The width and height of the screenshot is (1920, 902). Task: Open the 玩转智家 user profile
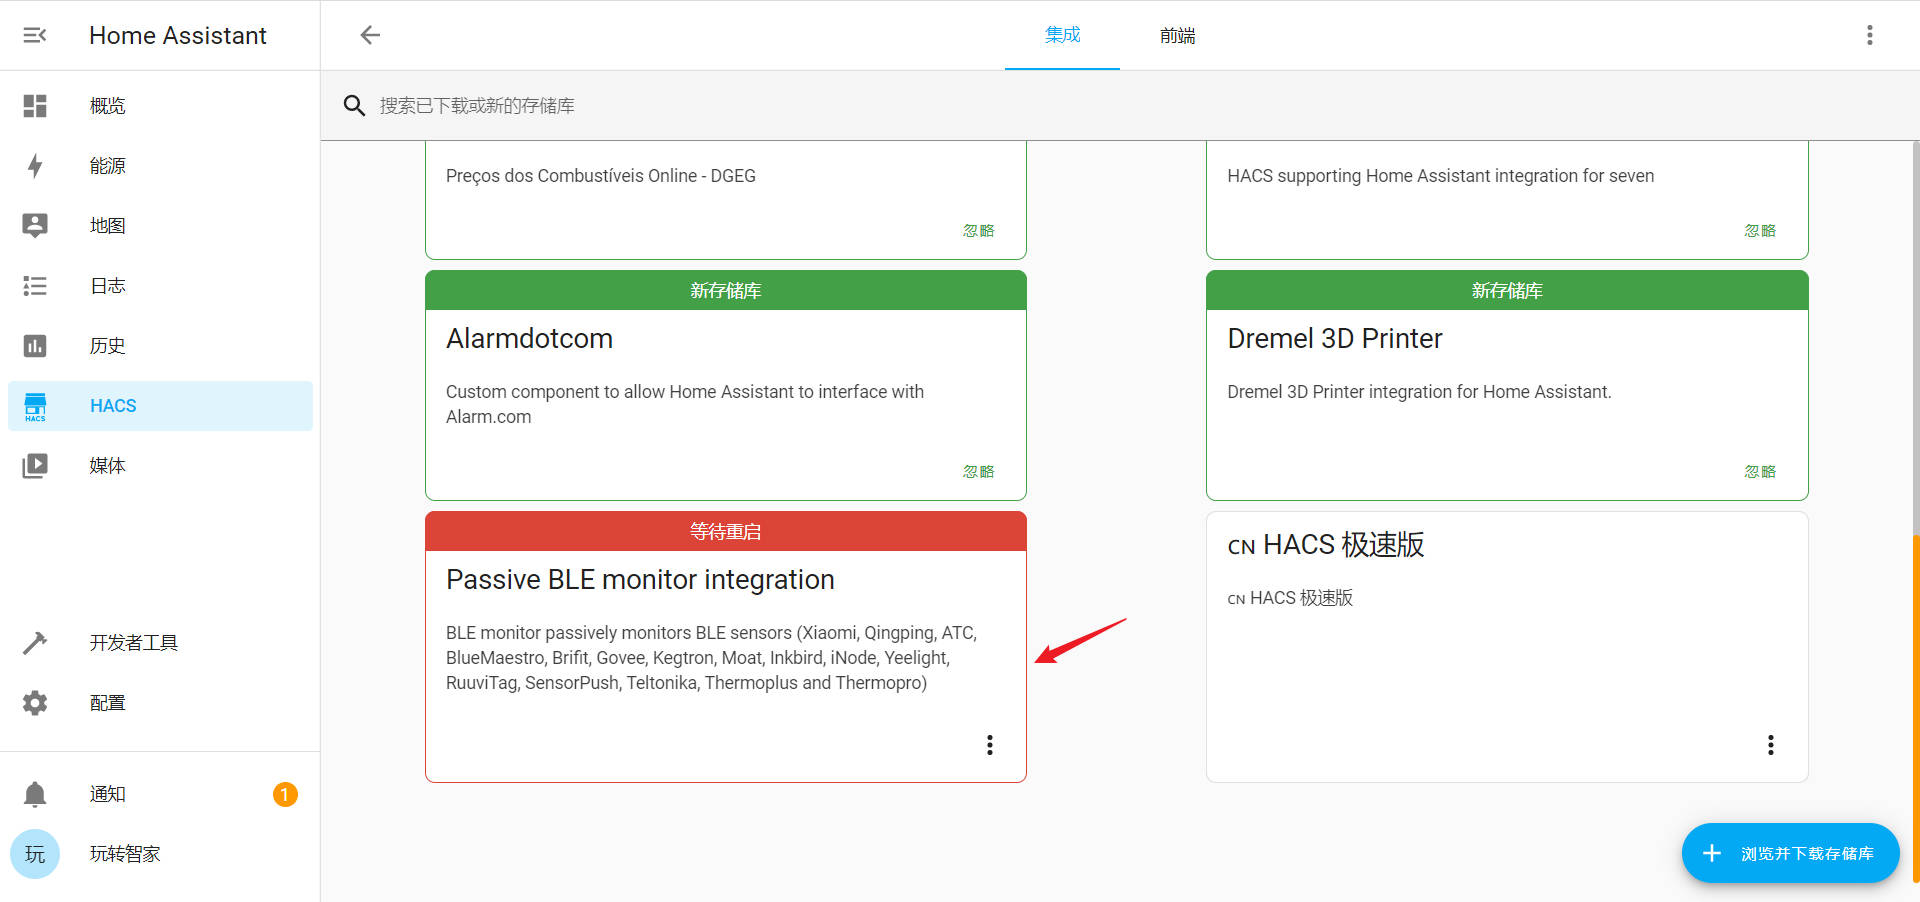click(160, 854)
